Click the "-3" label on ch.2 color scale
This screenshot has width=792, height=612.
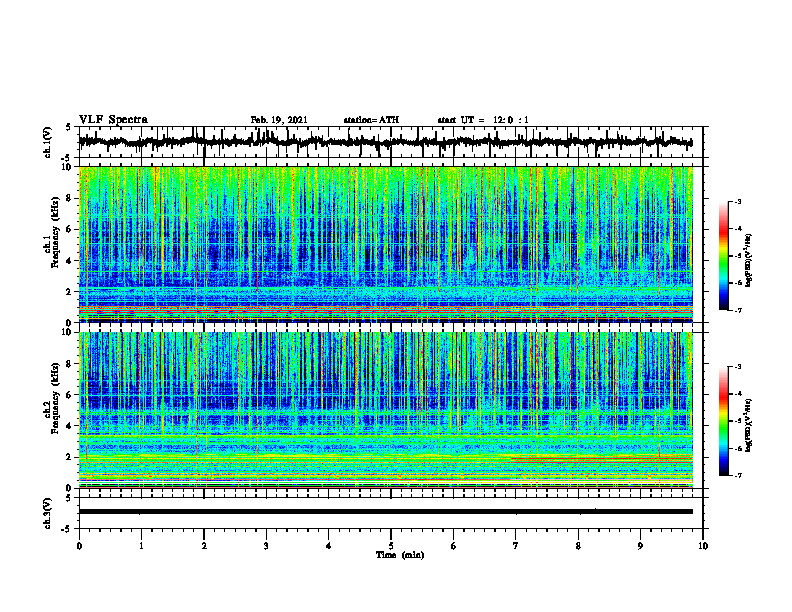(738, 367)
